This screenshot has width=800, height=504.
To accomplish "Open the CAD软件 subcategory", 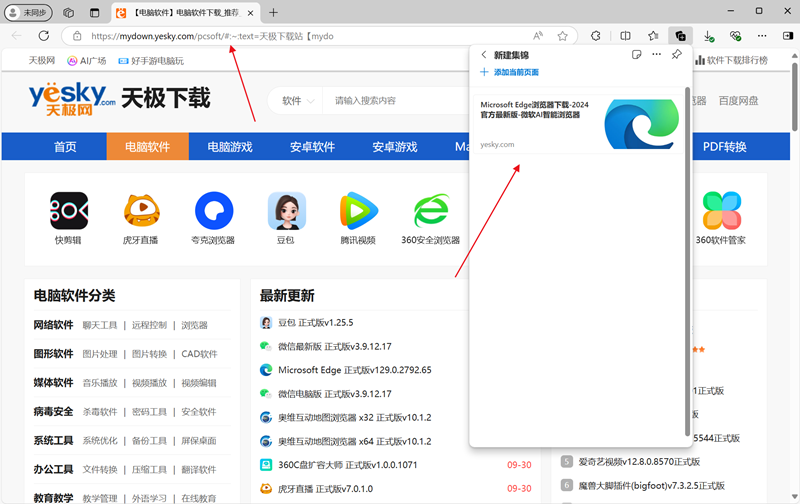I will pyautogui.click(x=199, y=354).
